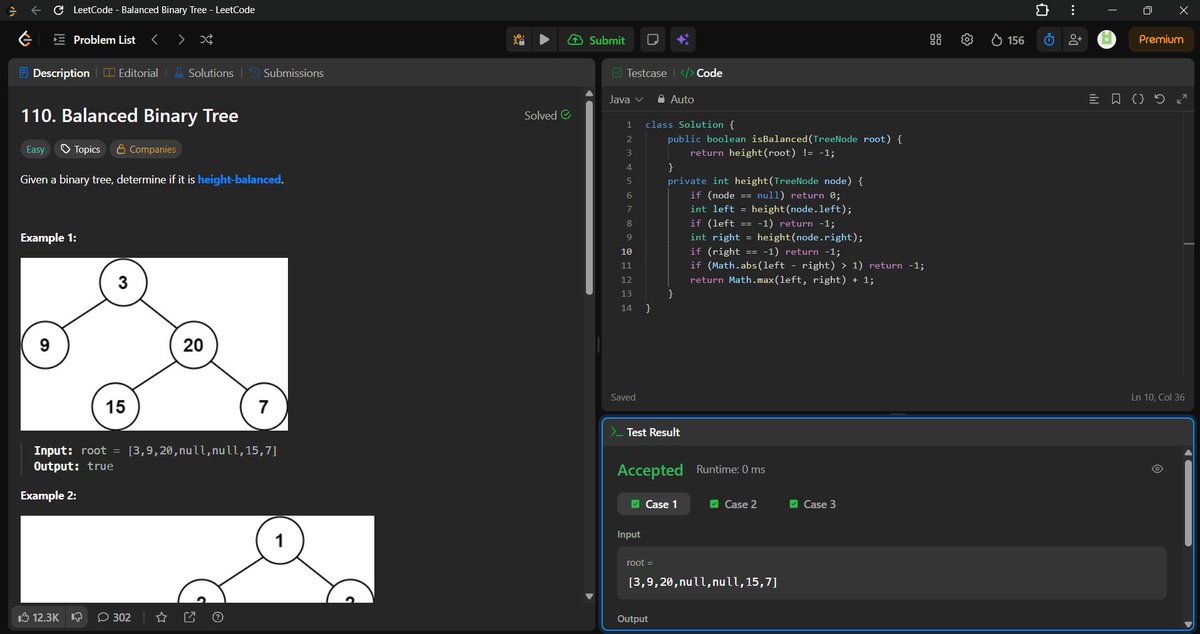1200x634 pixels.
Task: Open the help question mark icon
Action: 217,617
